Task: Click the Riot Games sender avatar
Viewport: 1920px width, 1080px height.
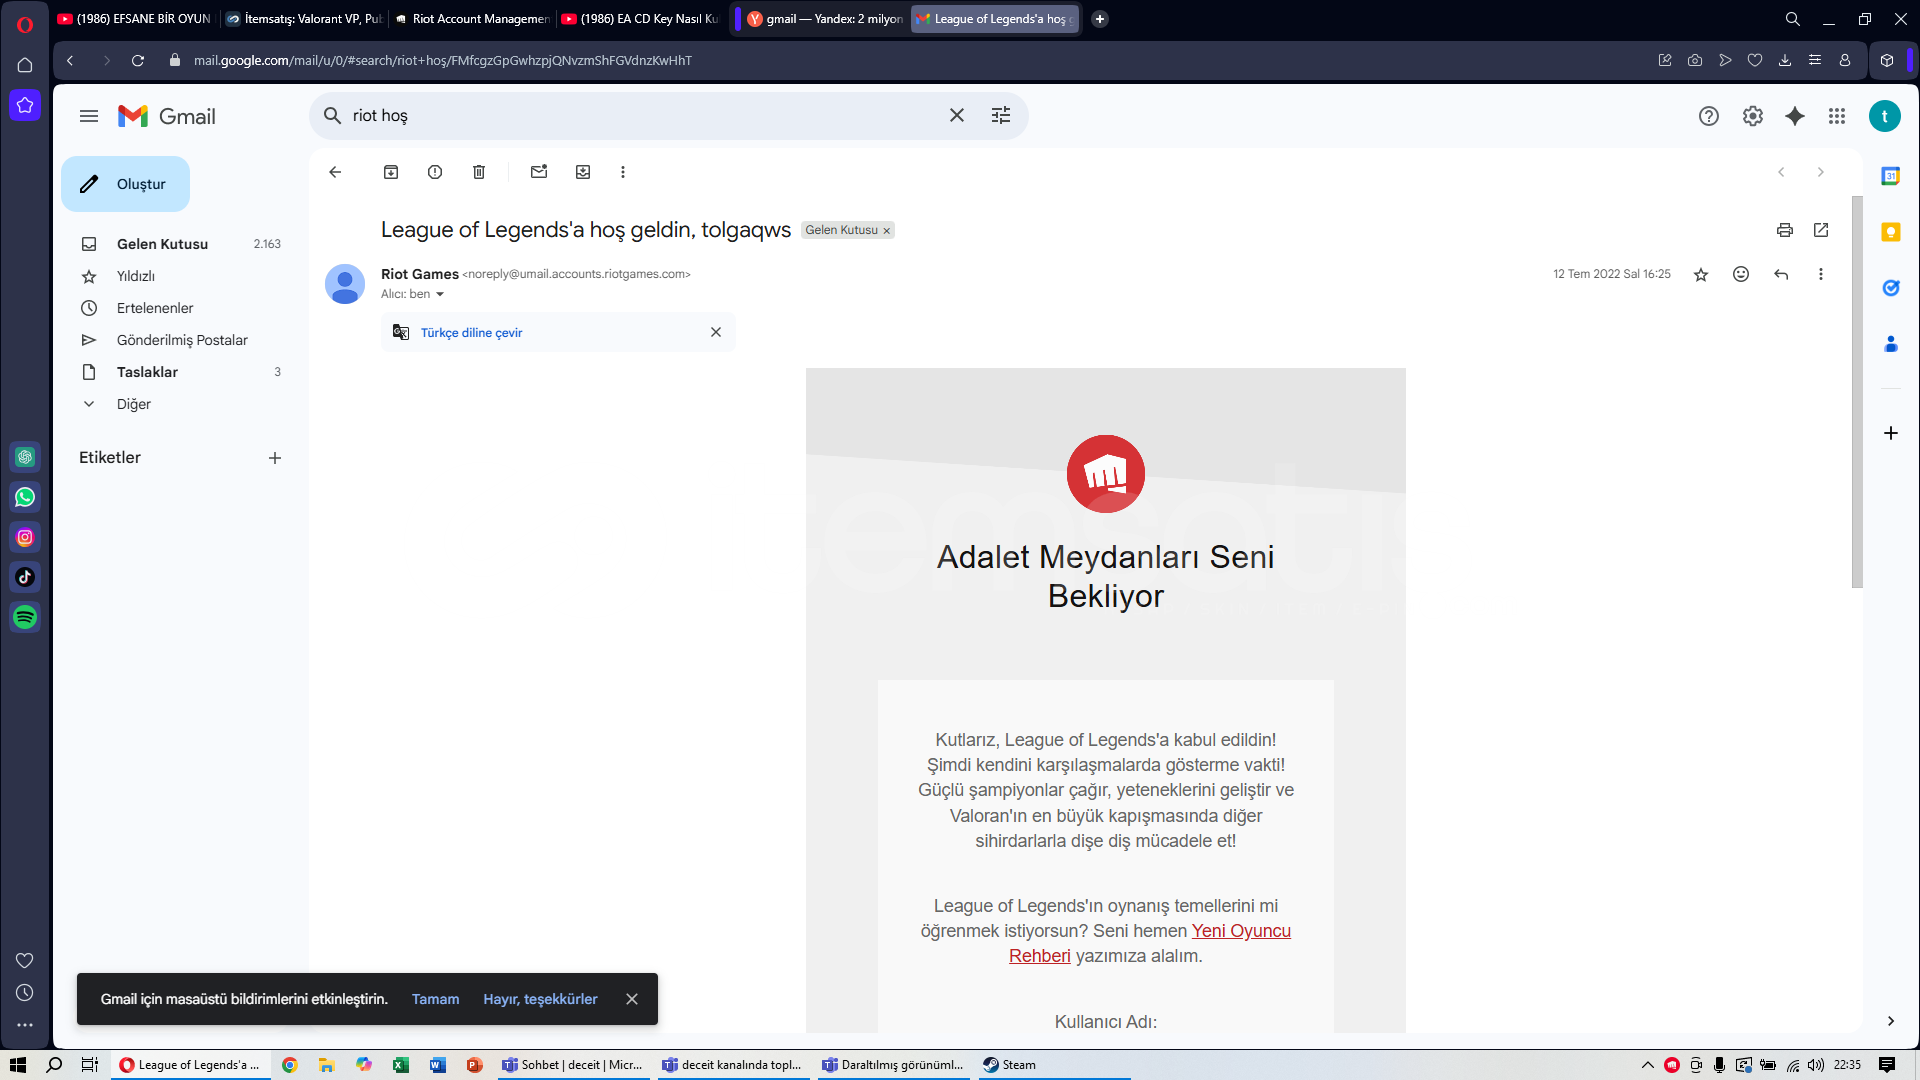Action: point(345,284)
